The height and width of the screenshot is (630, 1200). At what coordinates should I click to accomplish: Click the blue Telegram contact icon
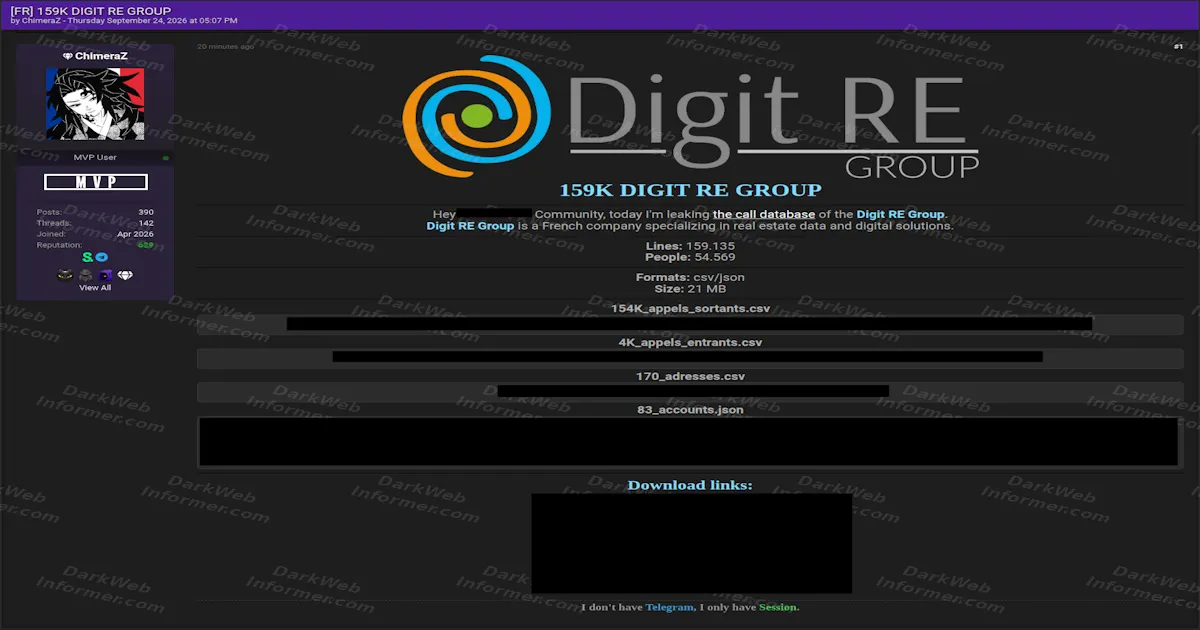(x=101, y=257)
